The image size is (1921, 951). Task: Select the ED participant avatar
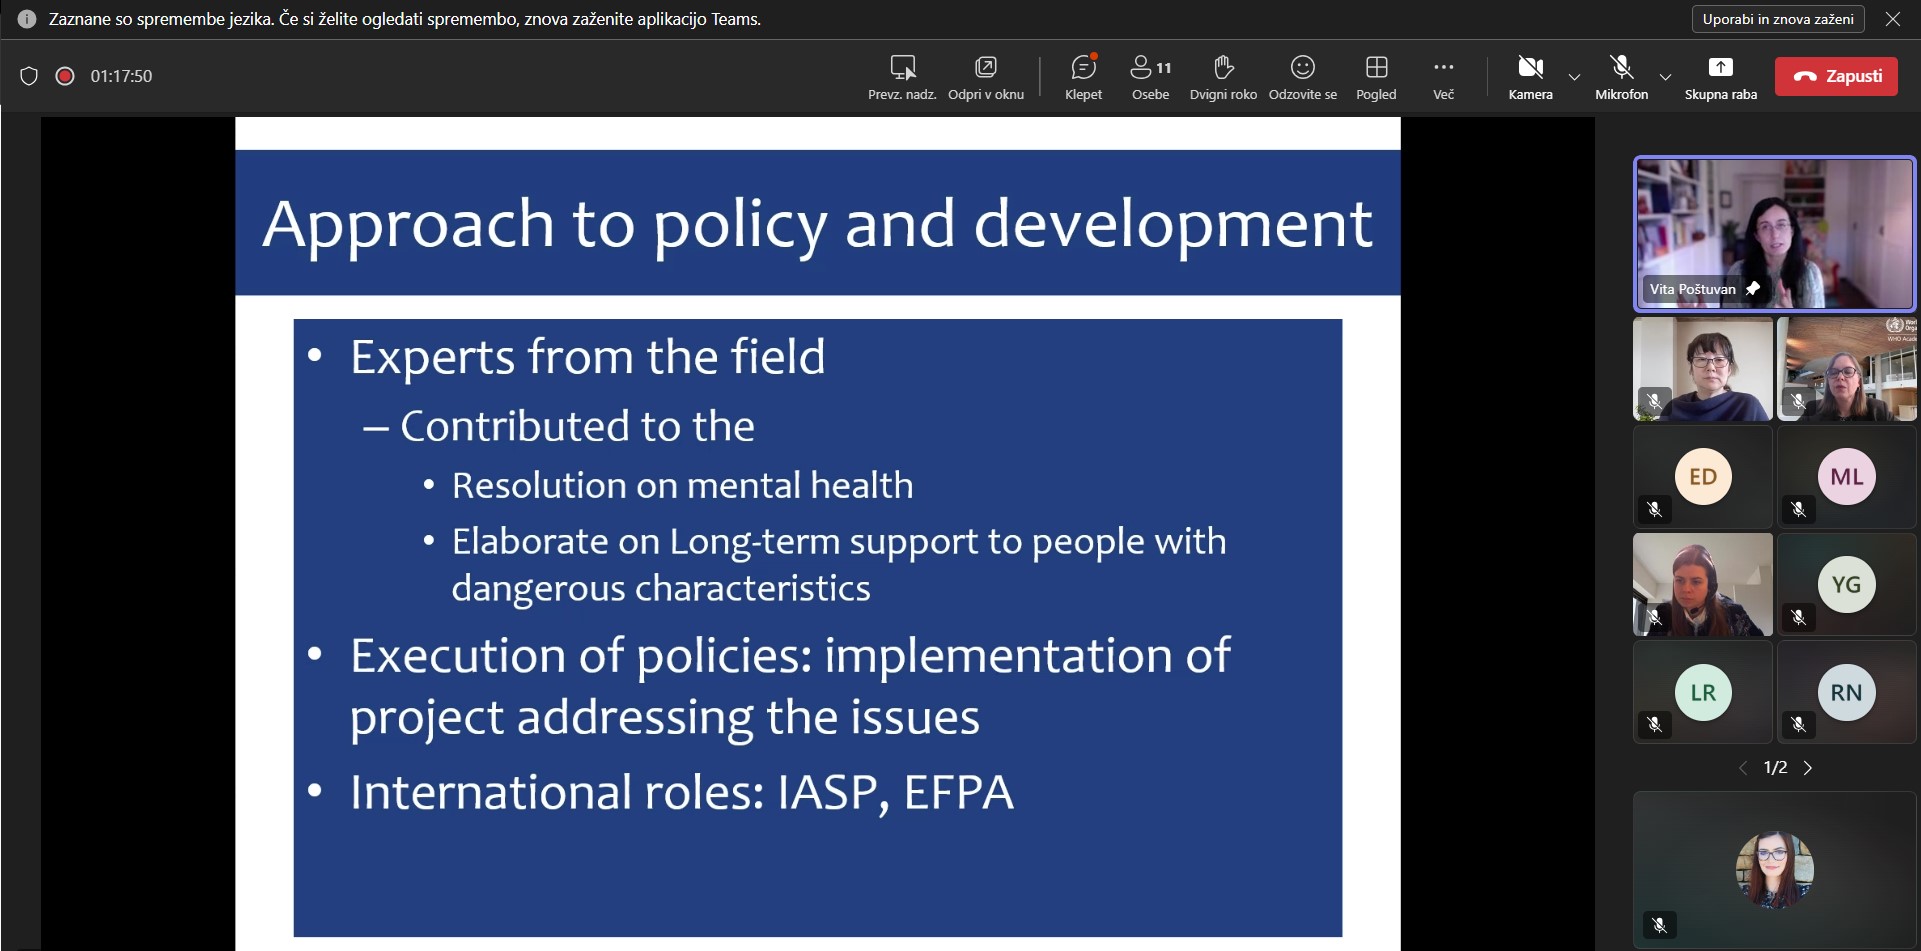1703,477
